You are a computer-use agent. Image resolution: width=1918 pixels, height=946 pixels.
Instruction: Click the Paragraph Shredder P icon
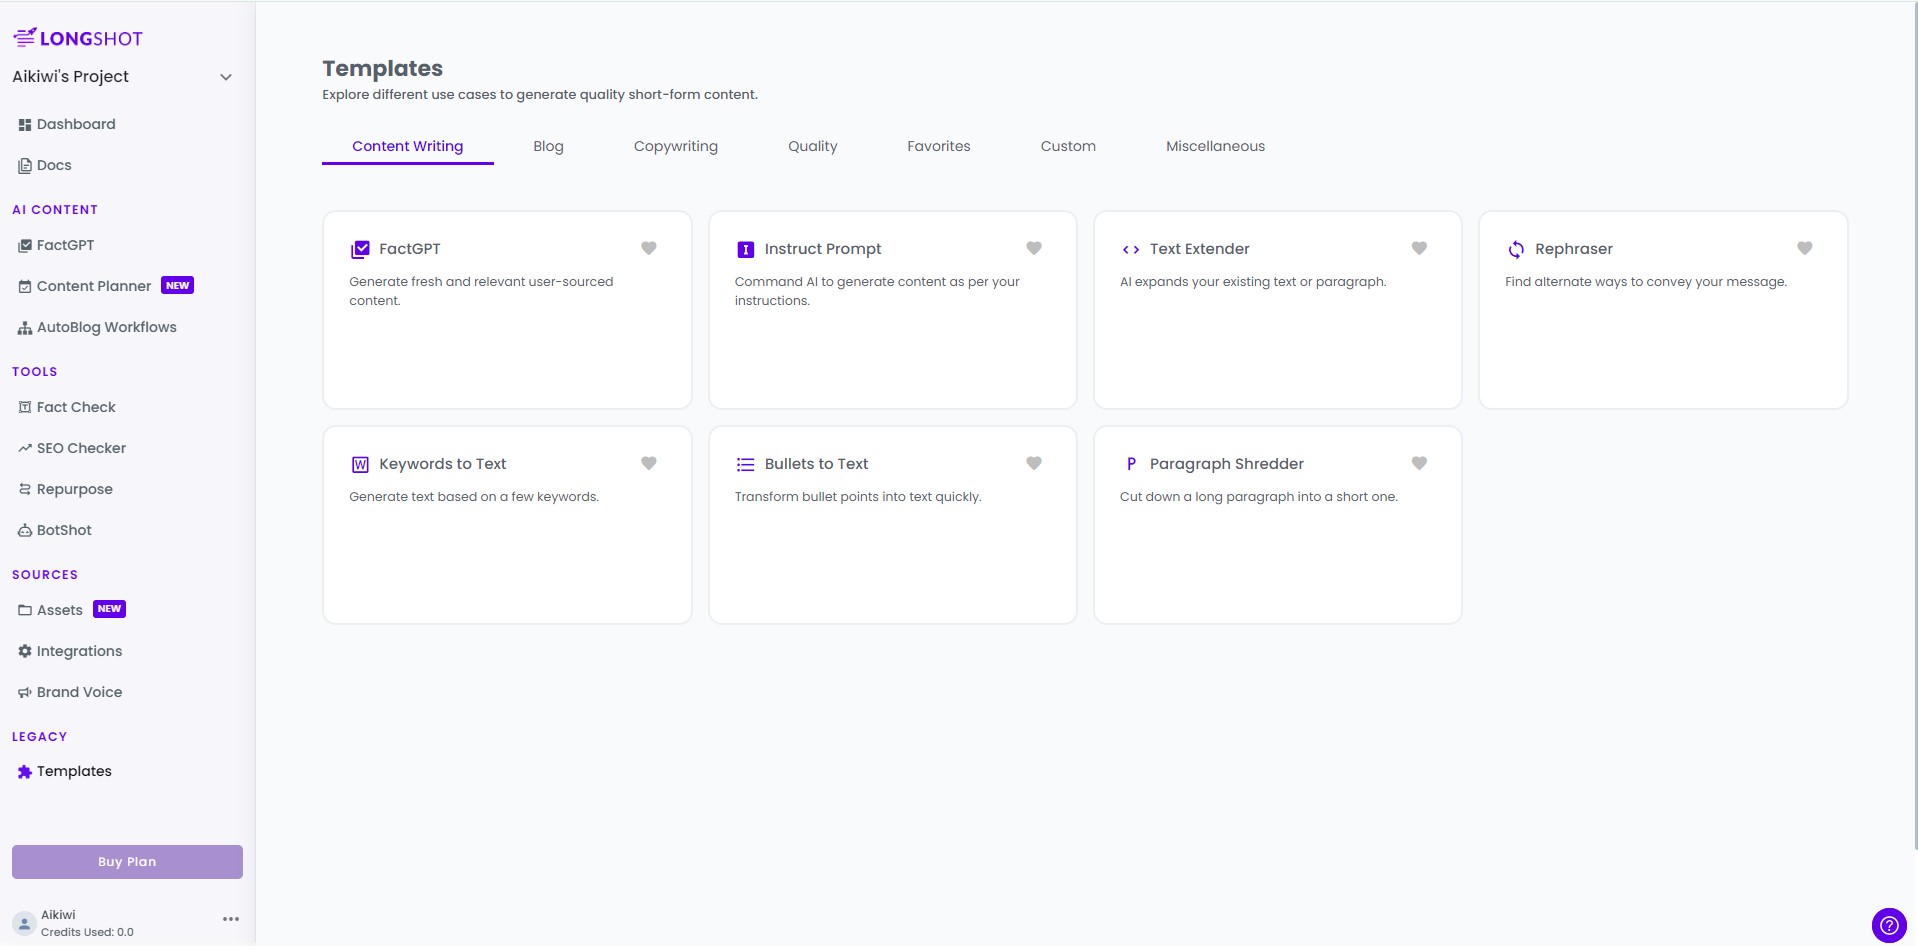(1131, 464)
